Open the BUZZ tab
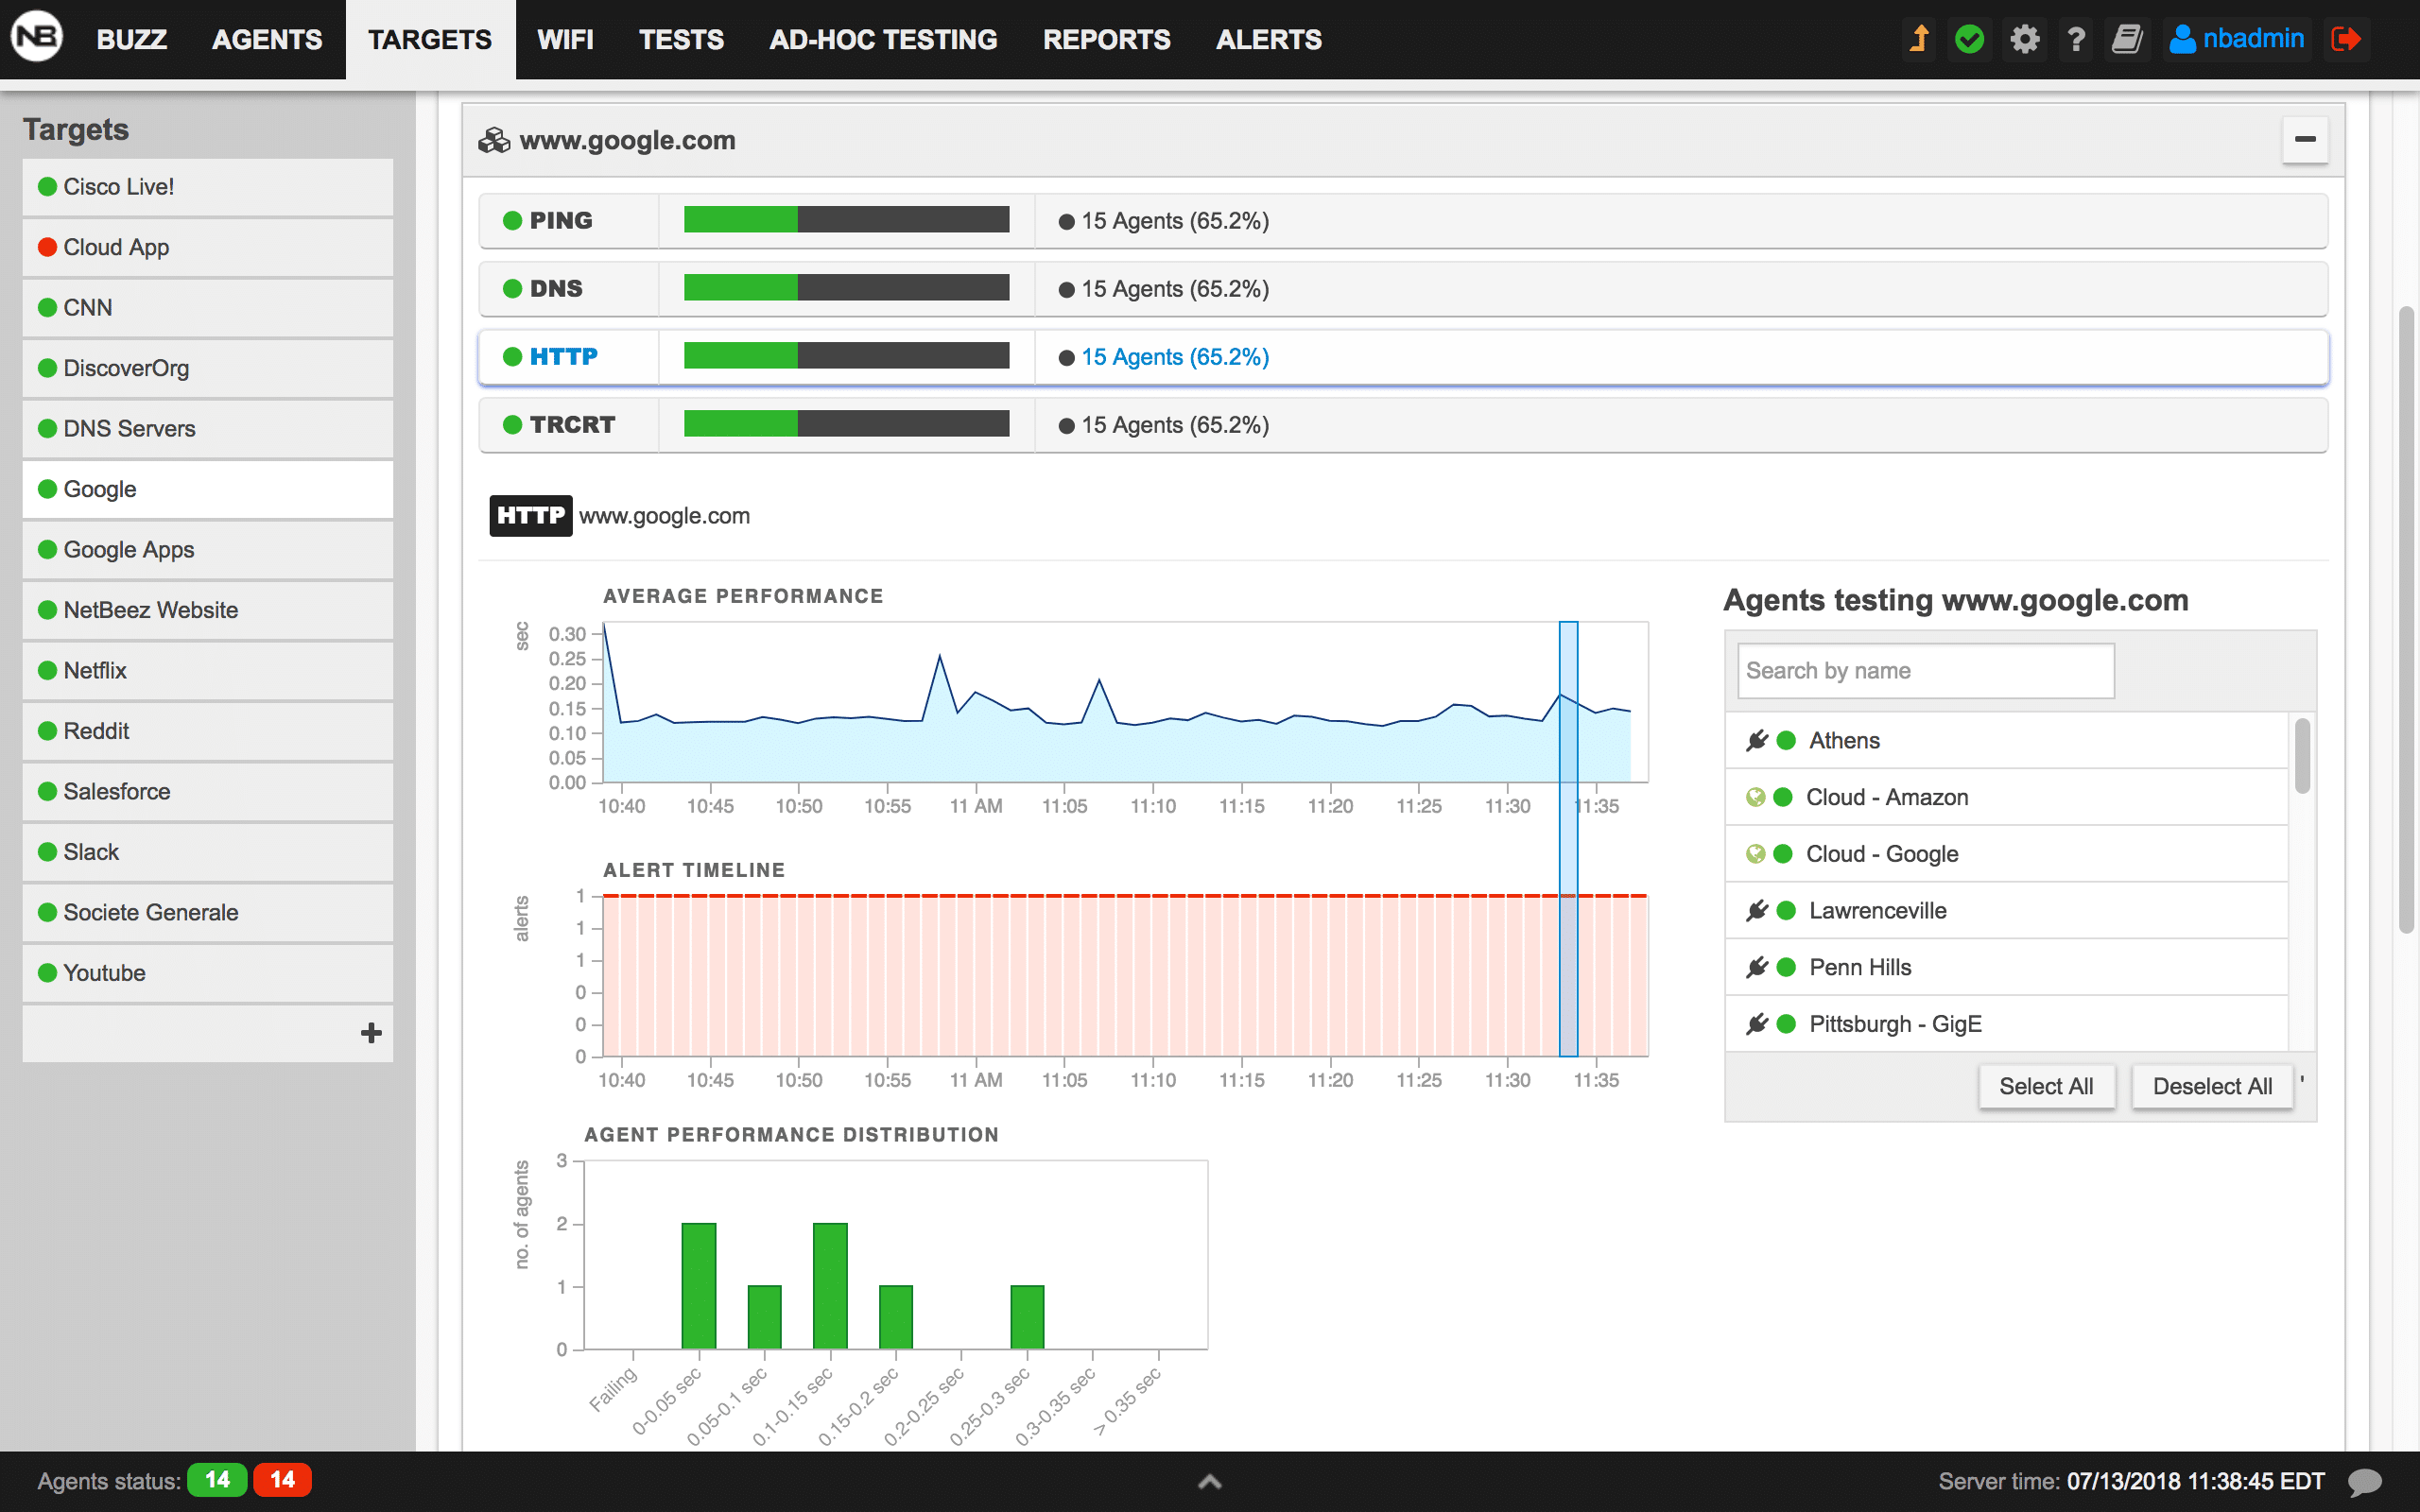Screen dimensions: 2420x1512 pyautogui.click(x=132, y=39)
